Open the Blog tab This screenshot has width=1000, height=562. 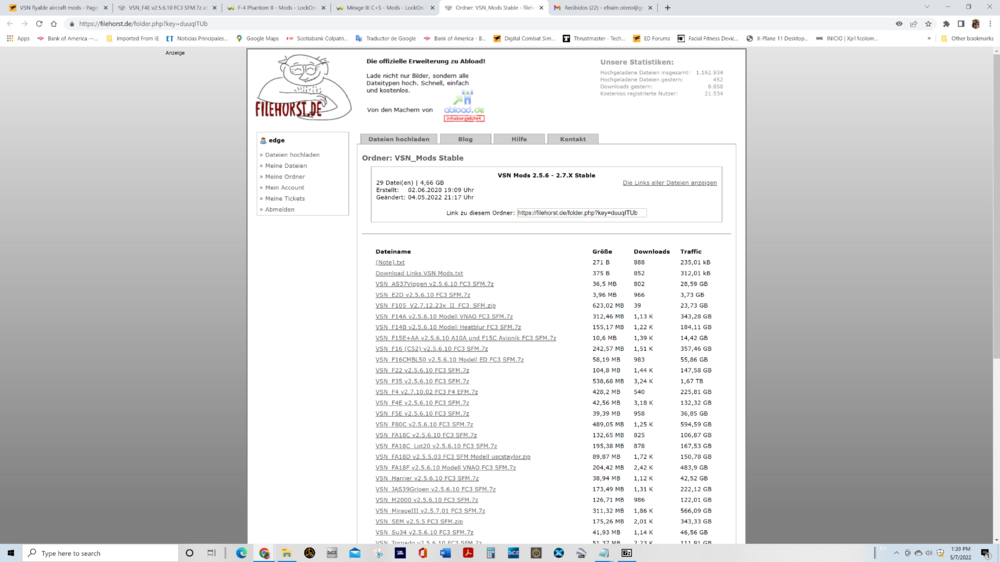(466, 139)
